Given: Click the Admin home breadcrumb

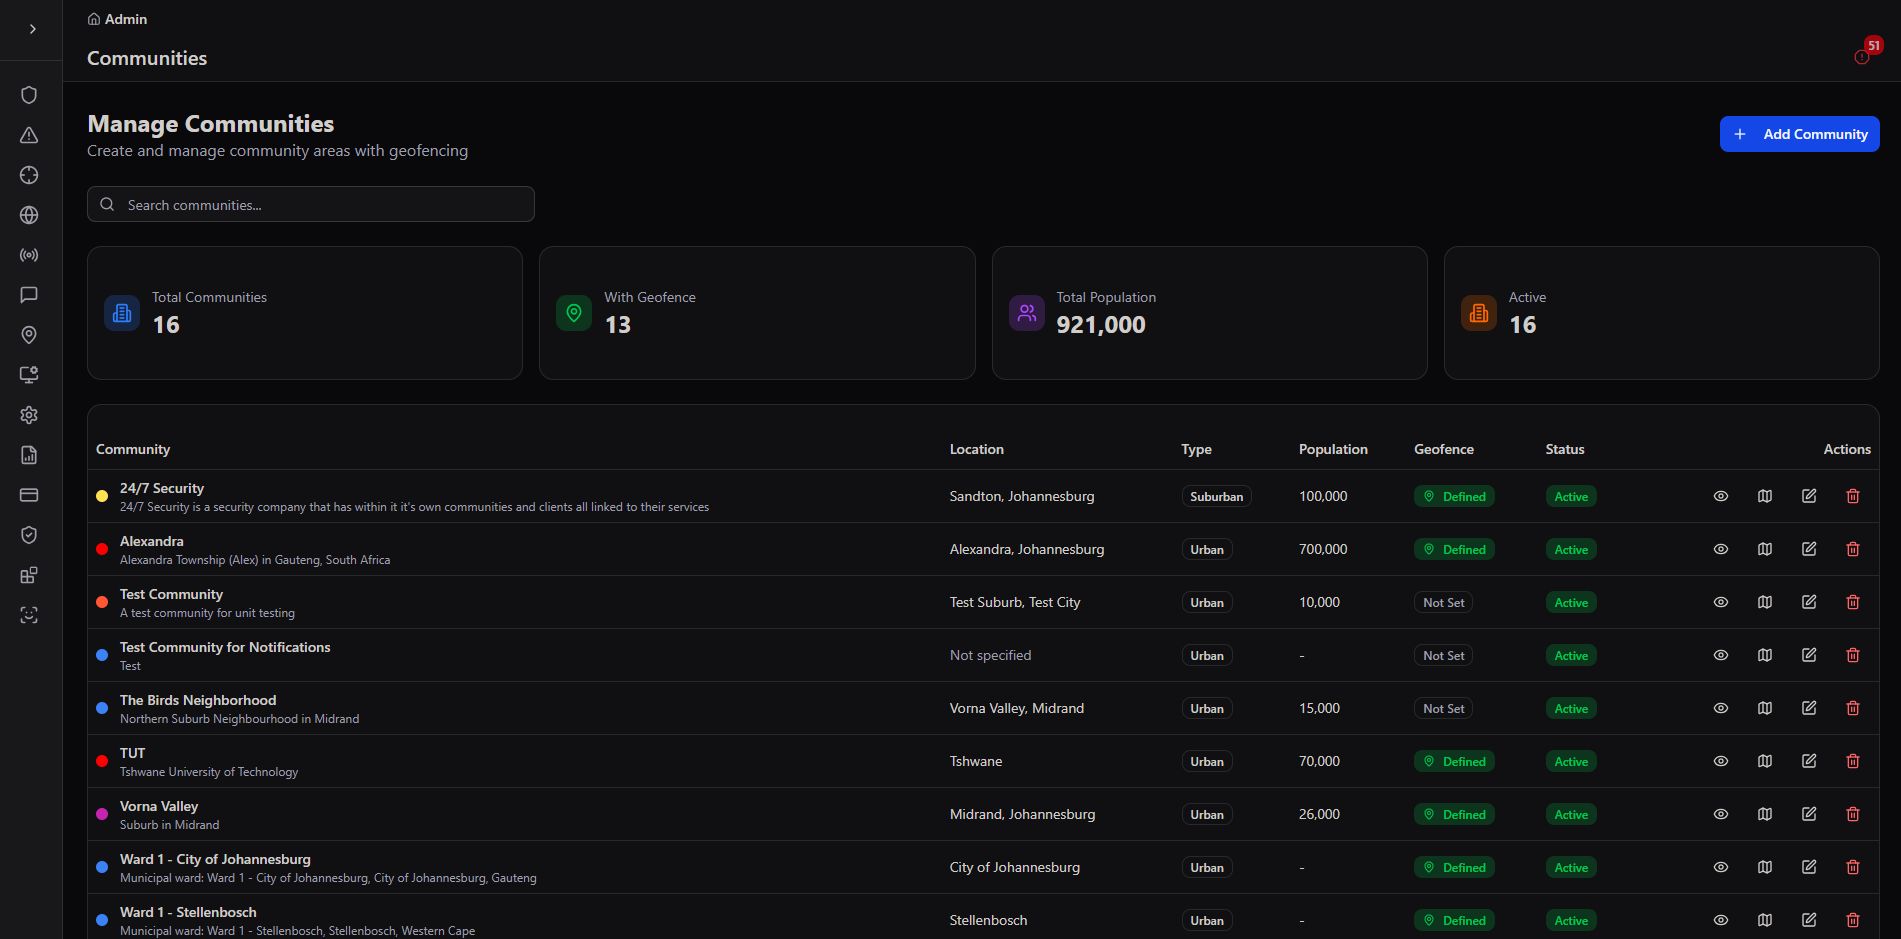Looking at the screenshot, I should 117,19.
